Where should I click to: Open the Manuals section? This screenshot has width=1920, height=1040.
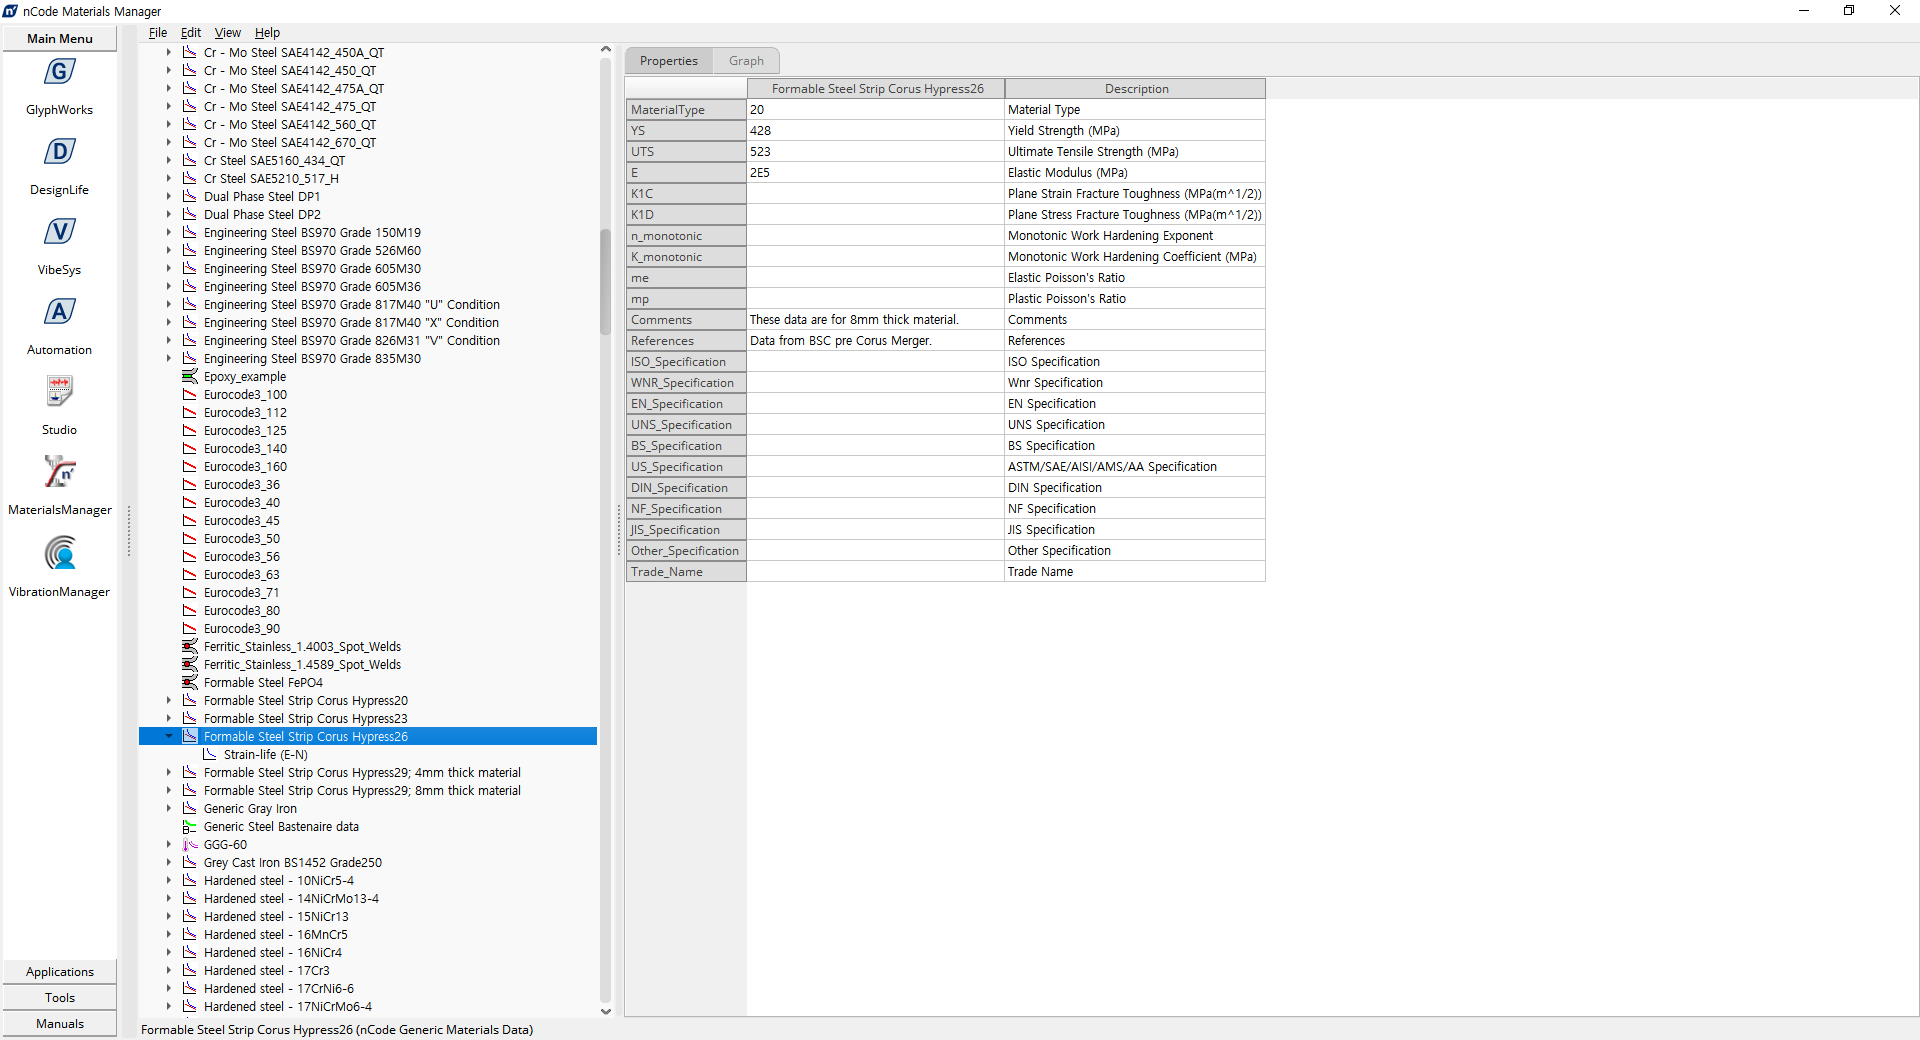click(x=60, y=1024)
